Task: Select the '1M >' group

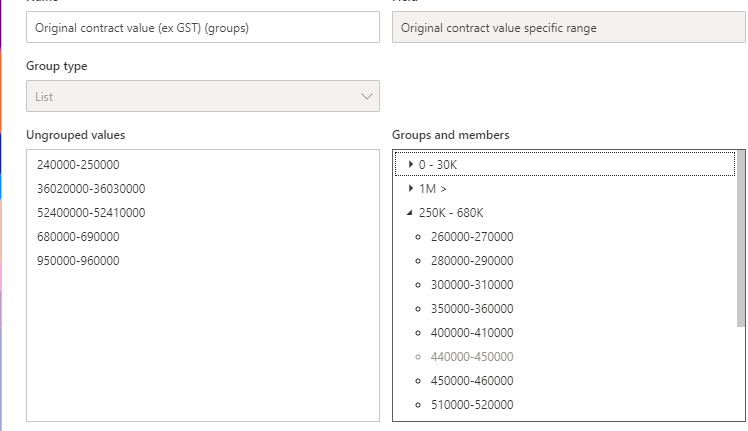Action: point(433,189)
